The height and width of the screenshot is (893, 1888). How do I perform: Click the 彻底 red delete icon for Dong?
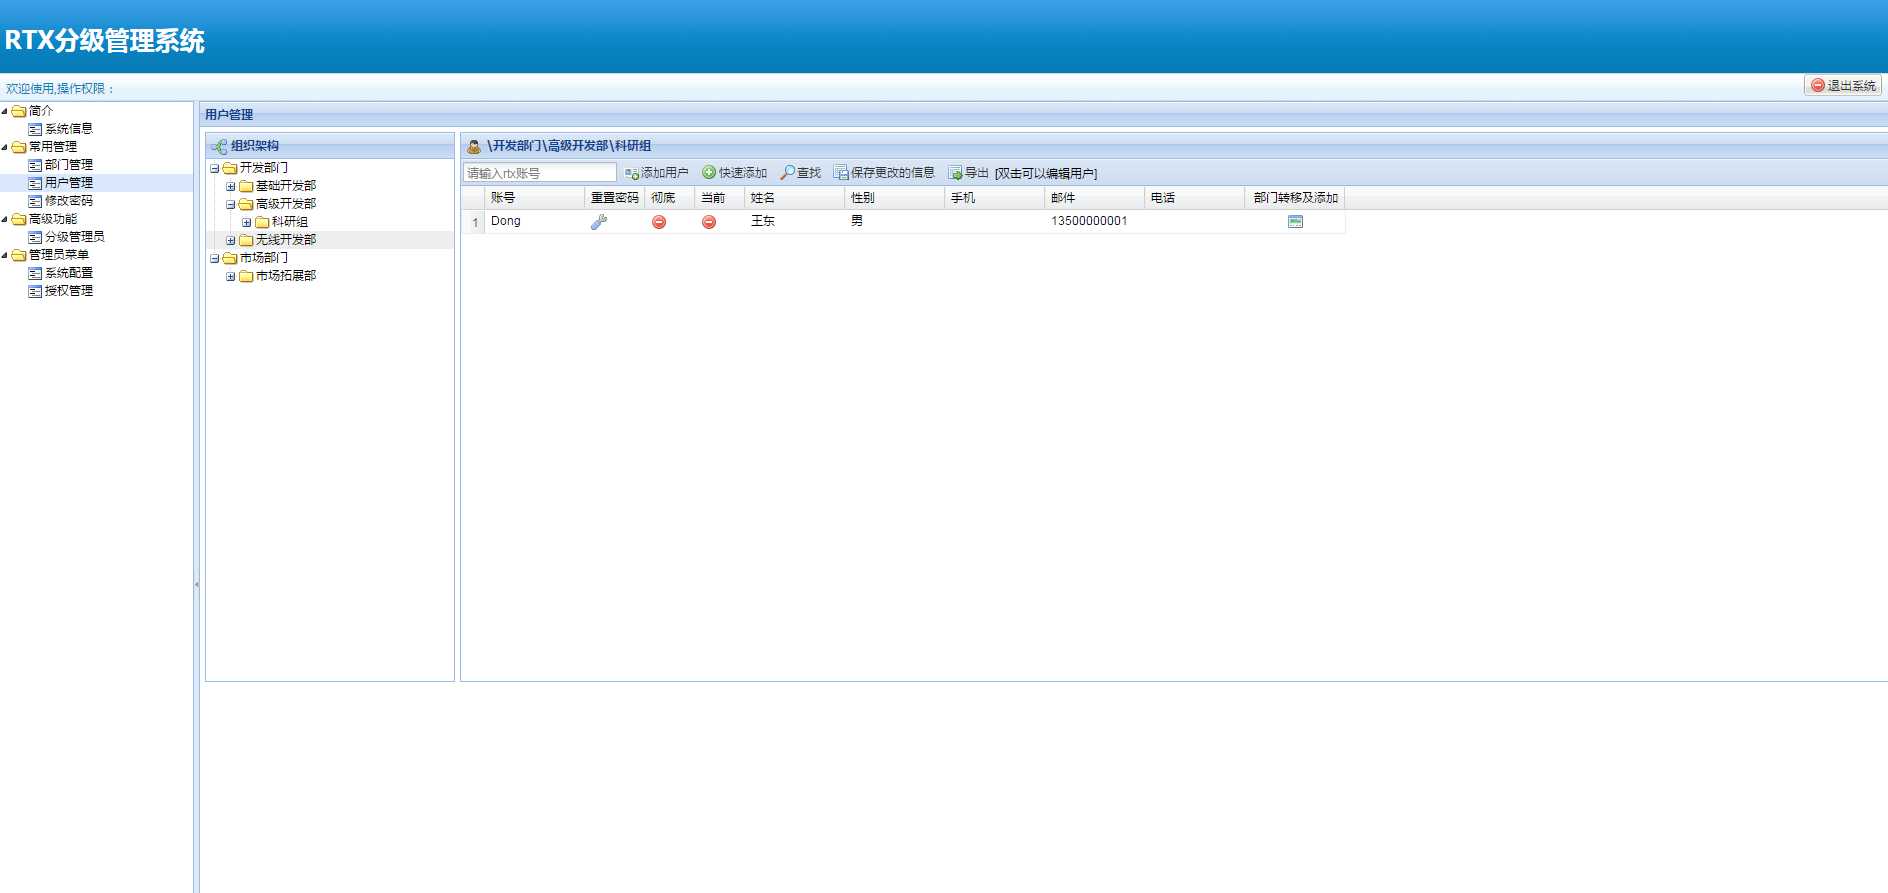(659, 222)
